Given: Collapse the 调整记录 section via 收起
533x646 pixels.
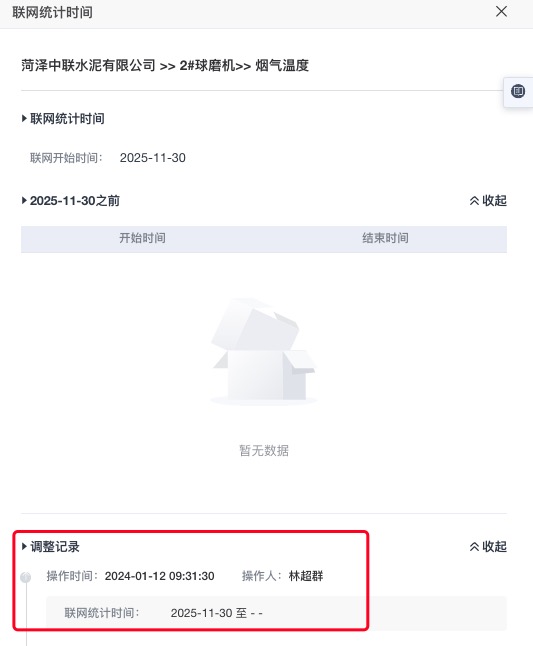Looking at the screenshot, I should [x=488, y=547].
